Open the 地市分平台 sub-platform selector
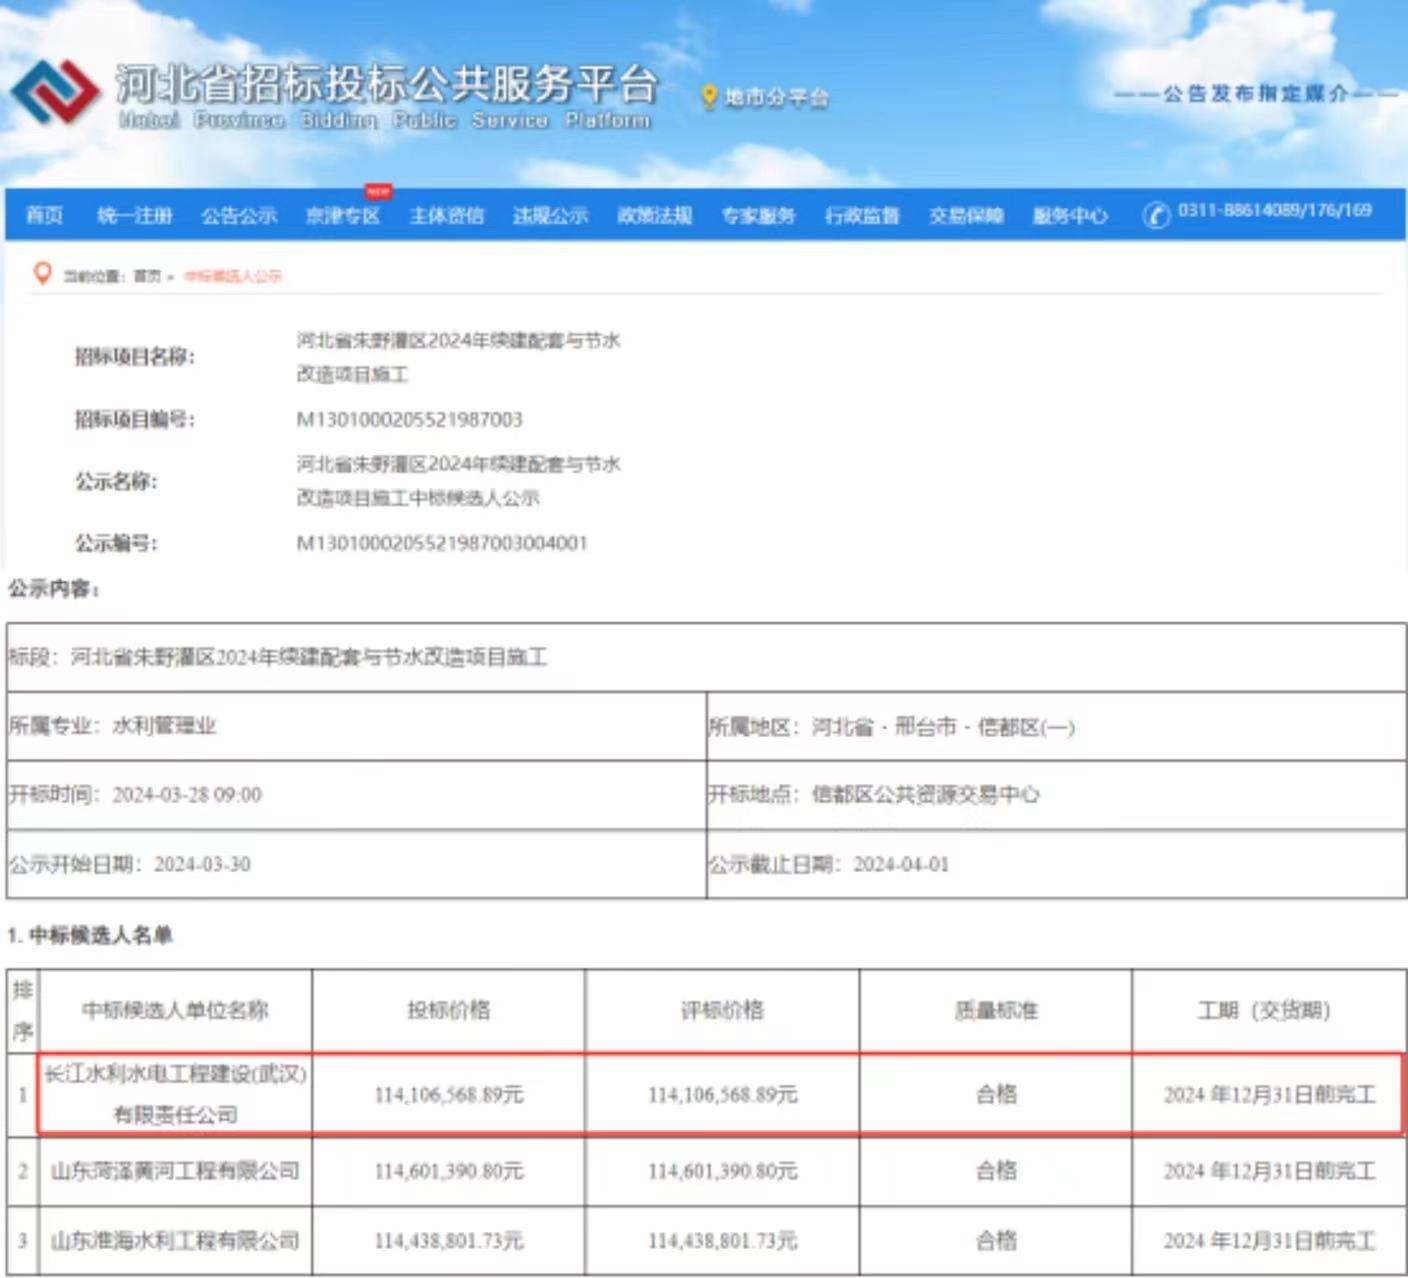Image resolution: width=1408 pixels, height=1278 pixels. pos(776,98)
